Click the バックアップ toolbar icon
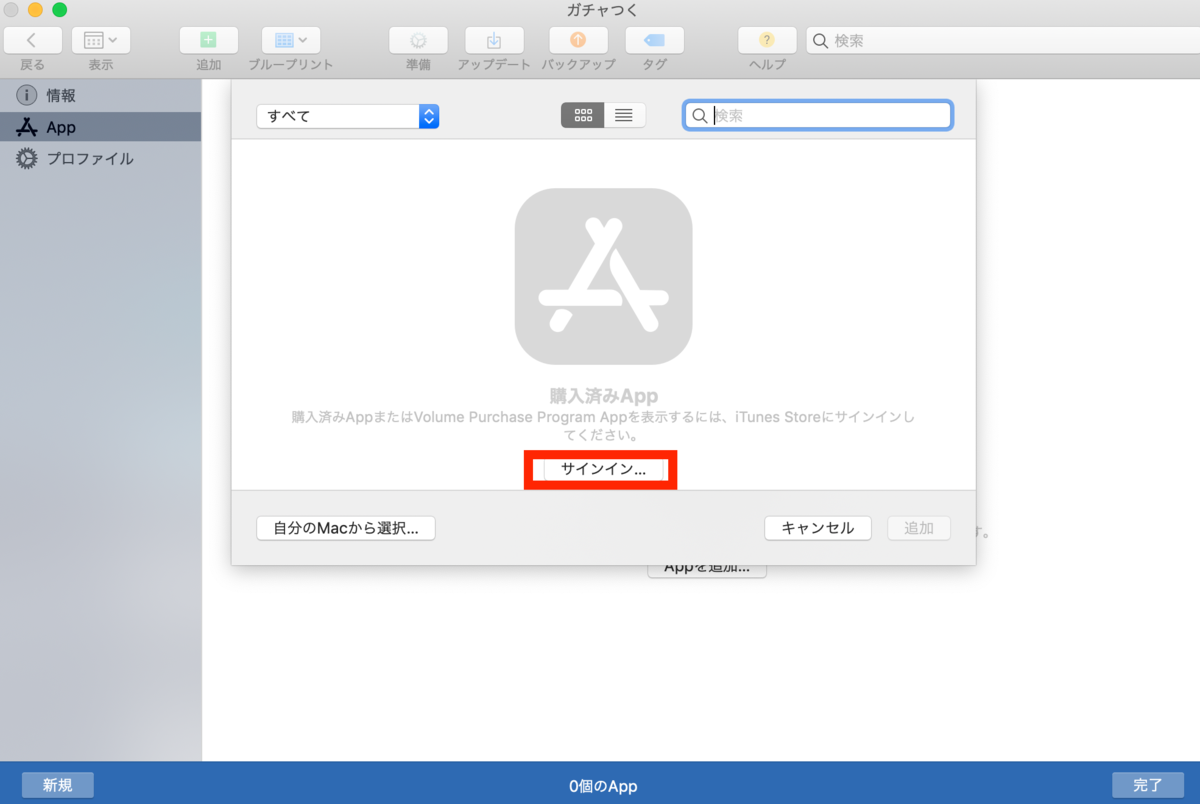1200x804 pixels. (578, 40)
